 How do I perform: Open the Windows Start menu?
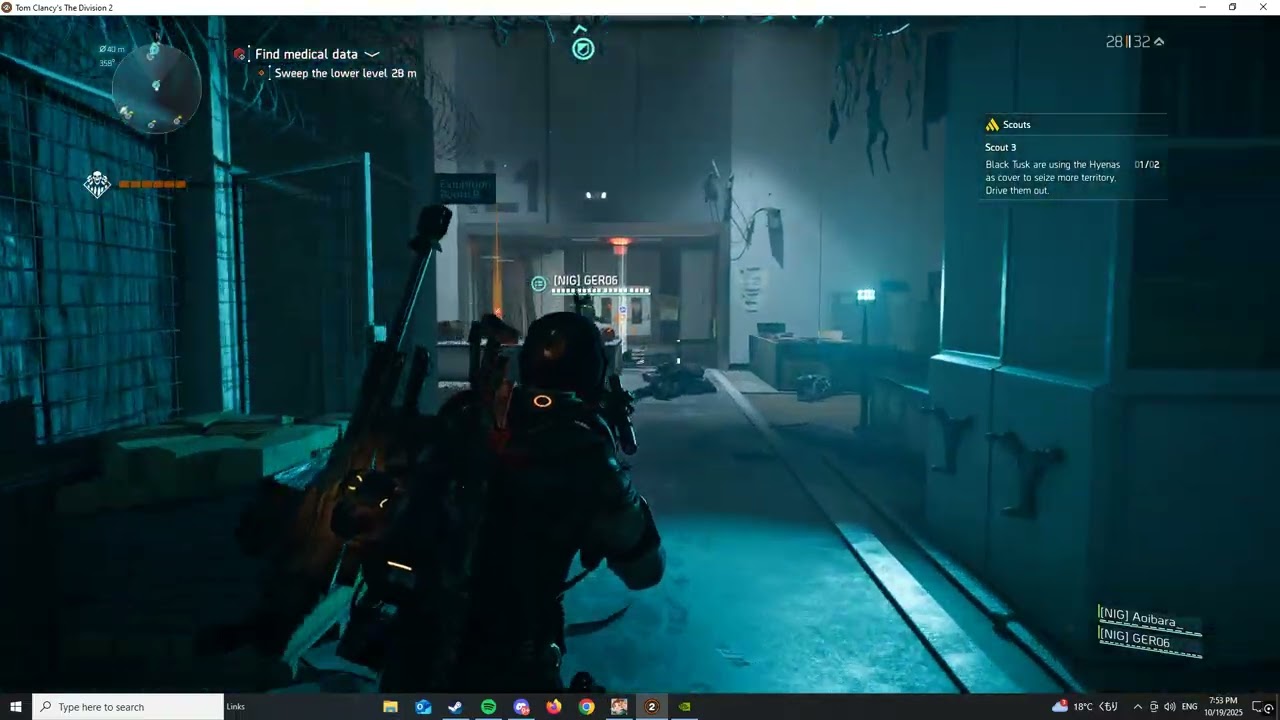coord(16,707)
